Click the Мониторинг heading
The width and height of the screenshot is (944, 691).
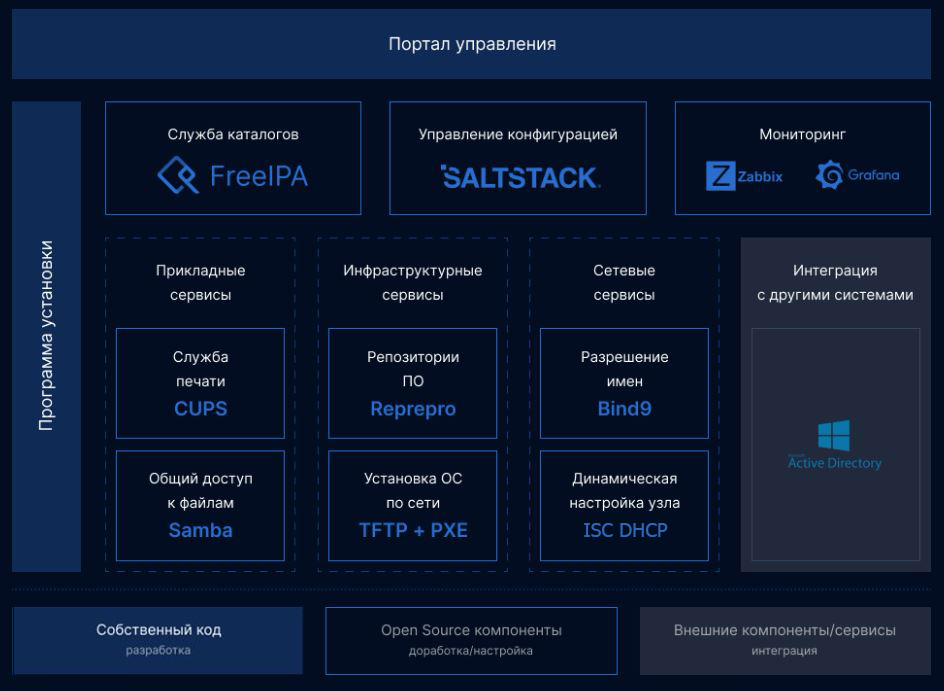pos(803,134)
